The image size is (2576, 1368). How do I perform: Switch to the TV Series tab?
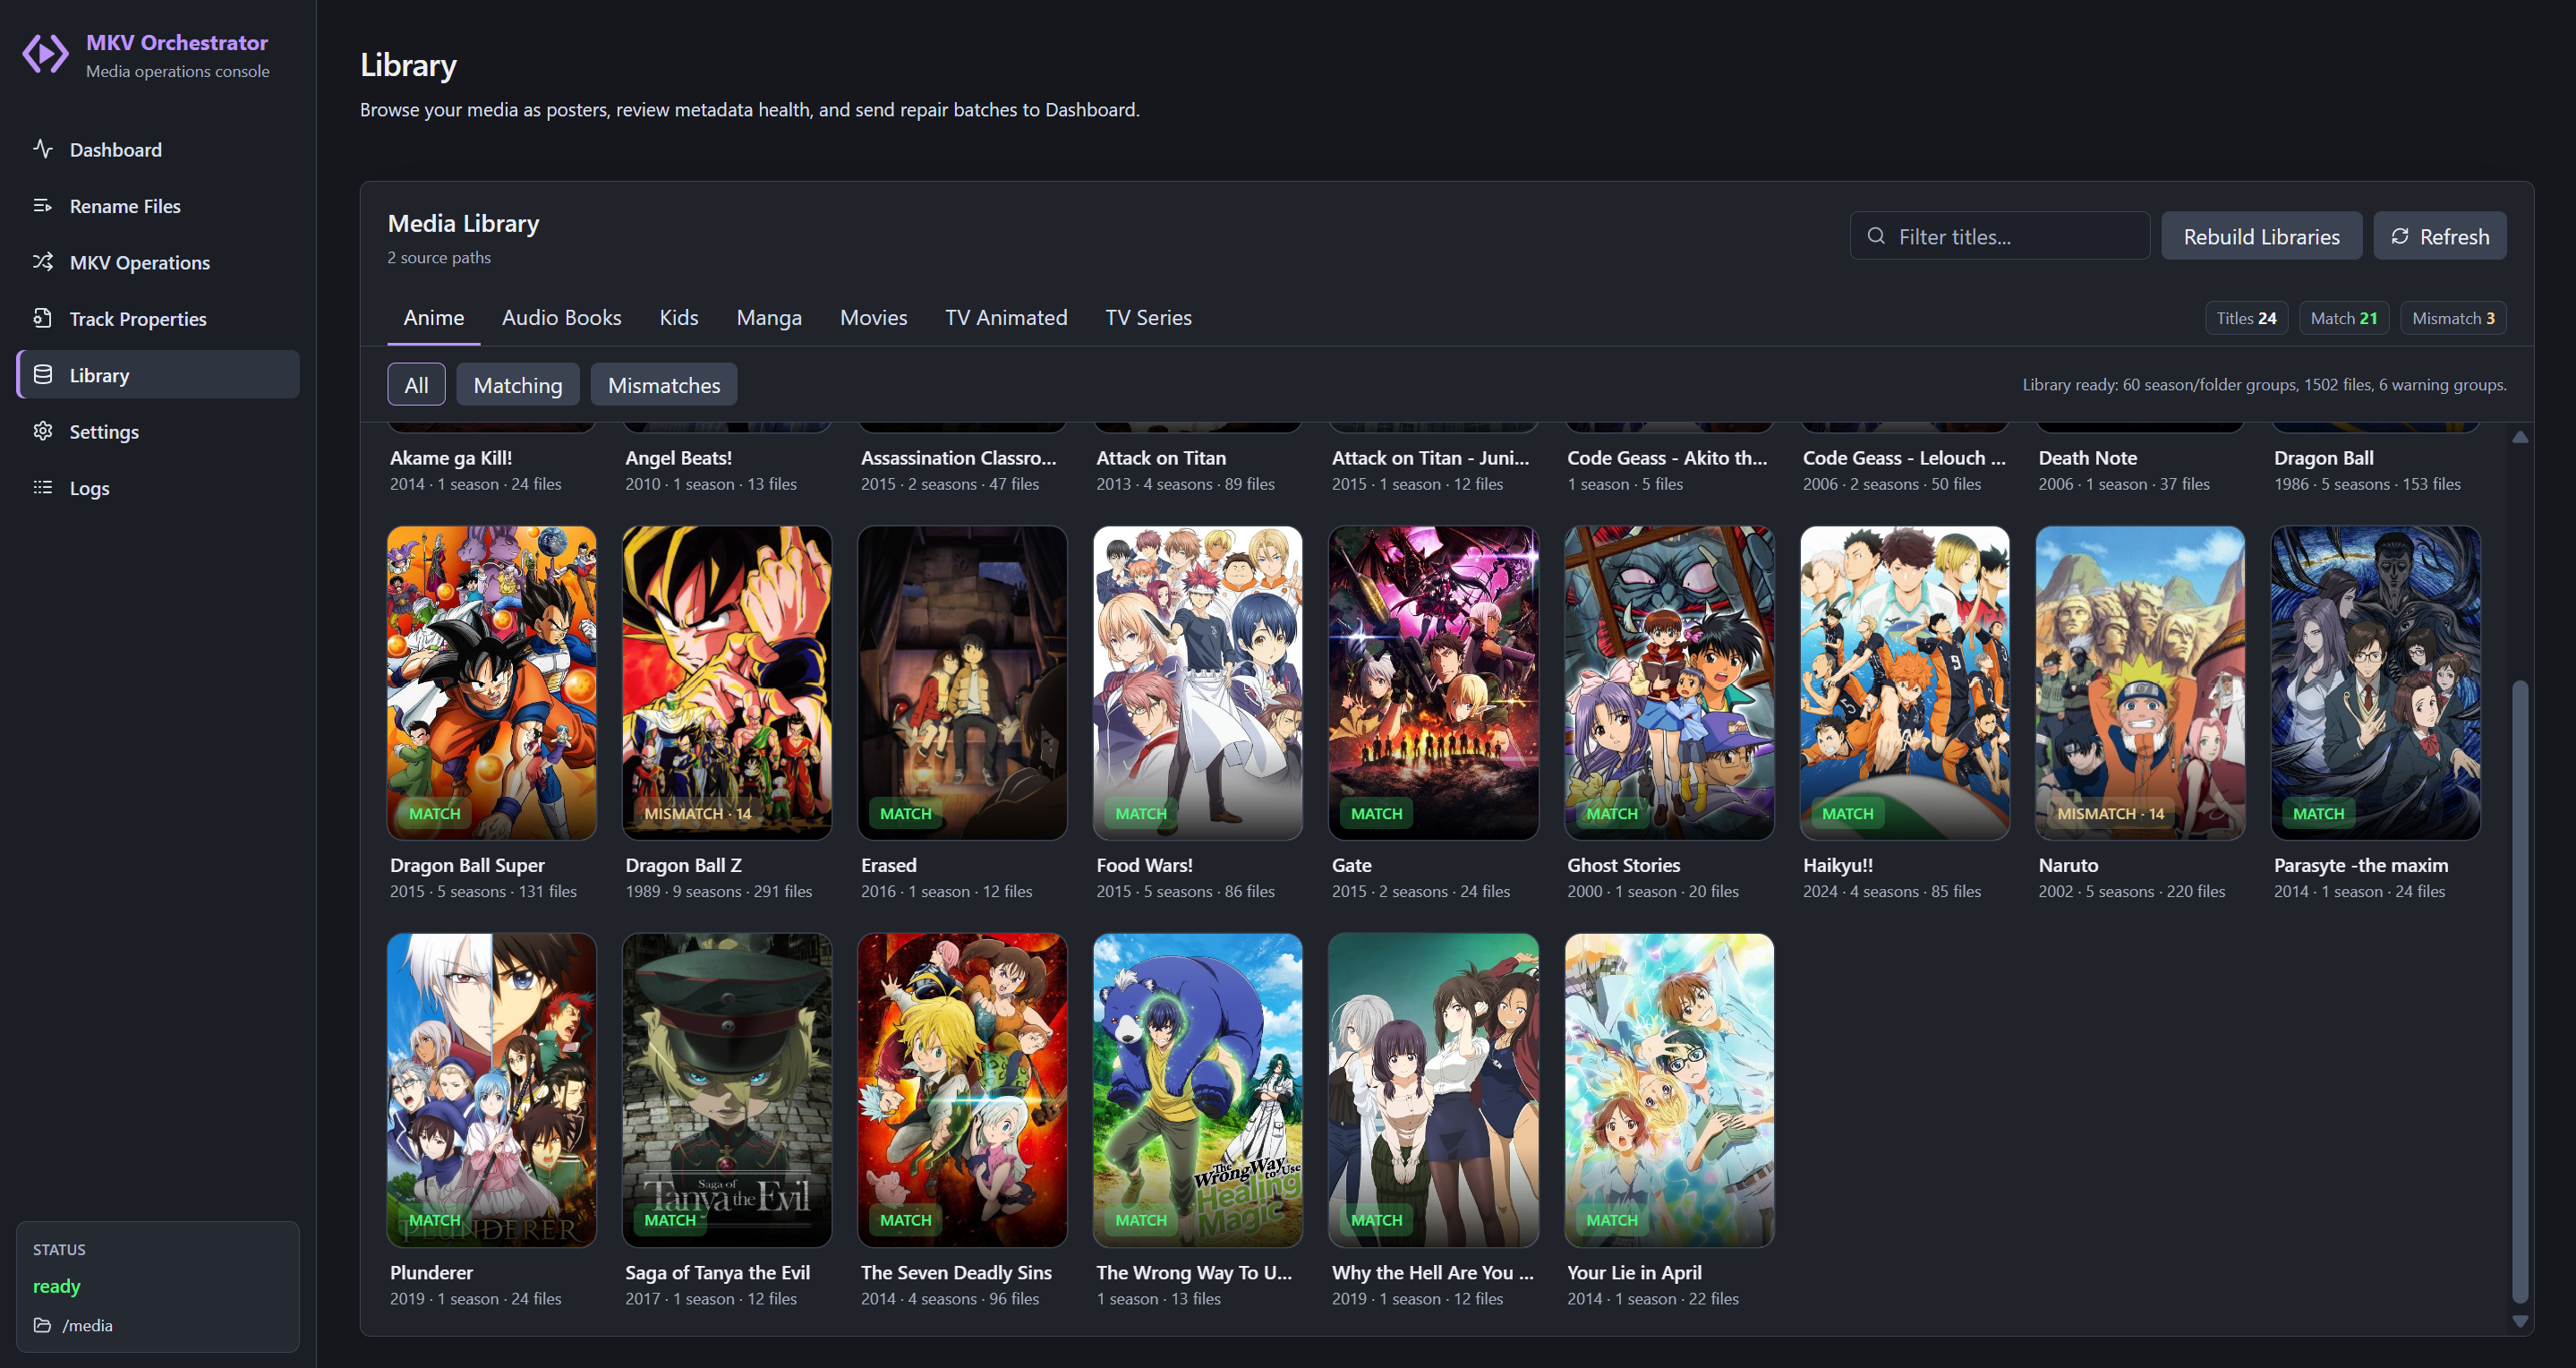pos(1148,317)
